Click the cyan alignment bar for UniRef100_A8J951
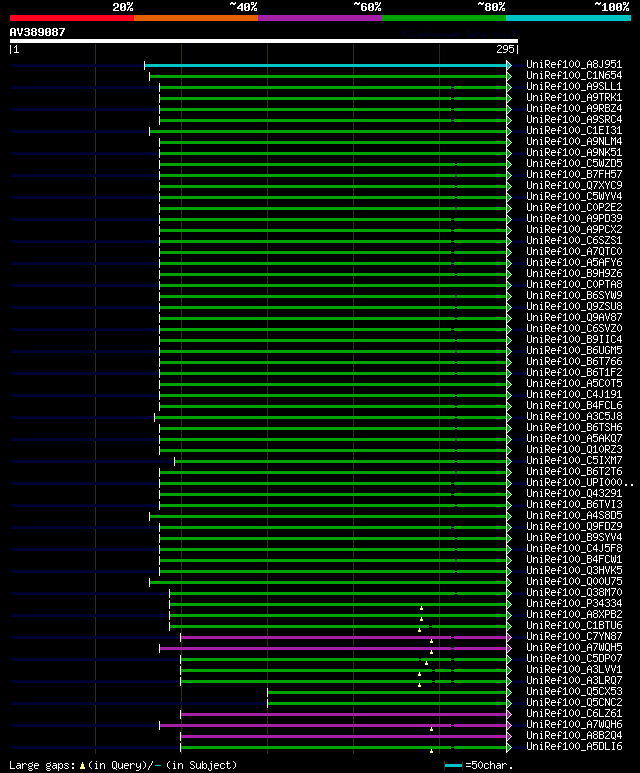This screenshot has width=640, height=773. point(325,65)
